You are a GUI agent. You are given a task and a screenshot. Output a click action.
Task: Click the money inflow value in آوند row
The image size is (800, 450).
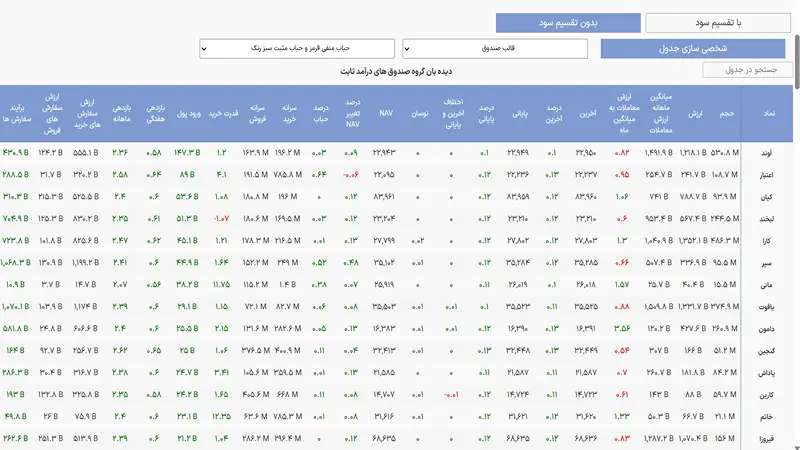click(187, 153)
